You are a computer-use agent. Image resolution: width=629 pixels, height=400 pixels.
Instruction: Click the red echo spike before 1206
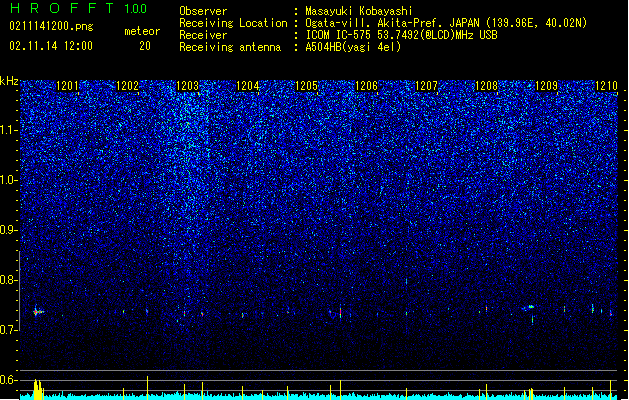click(x=340, y=312)
